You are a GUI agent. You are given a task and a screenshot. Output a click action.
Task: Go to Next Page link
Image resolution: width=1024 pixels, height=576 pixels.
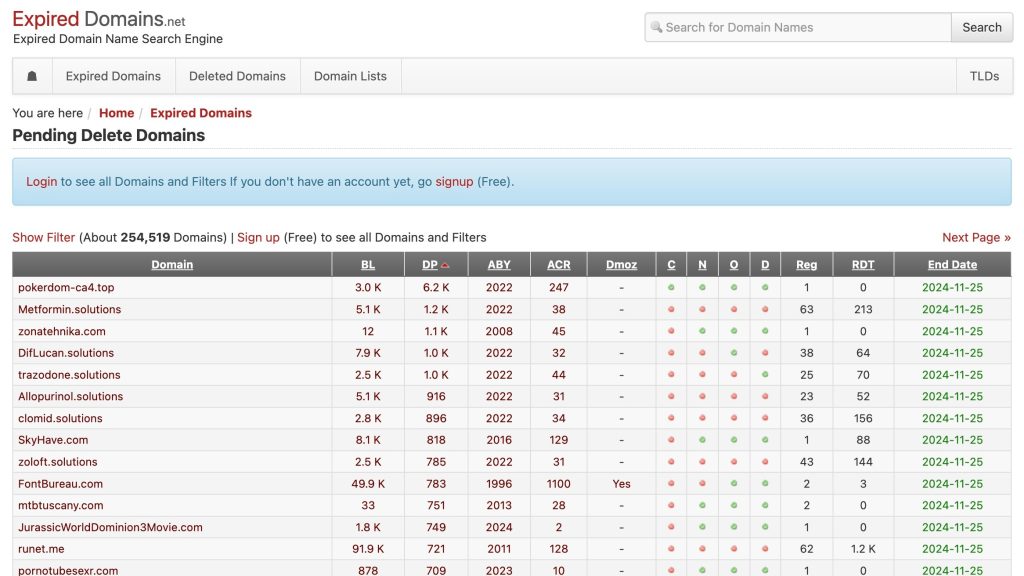(976, 238)
